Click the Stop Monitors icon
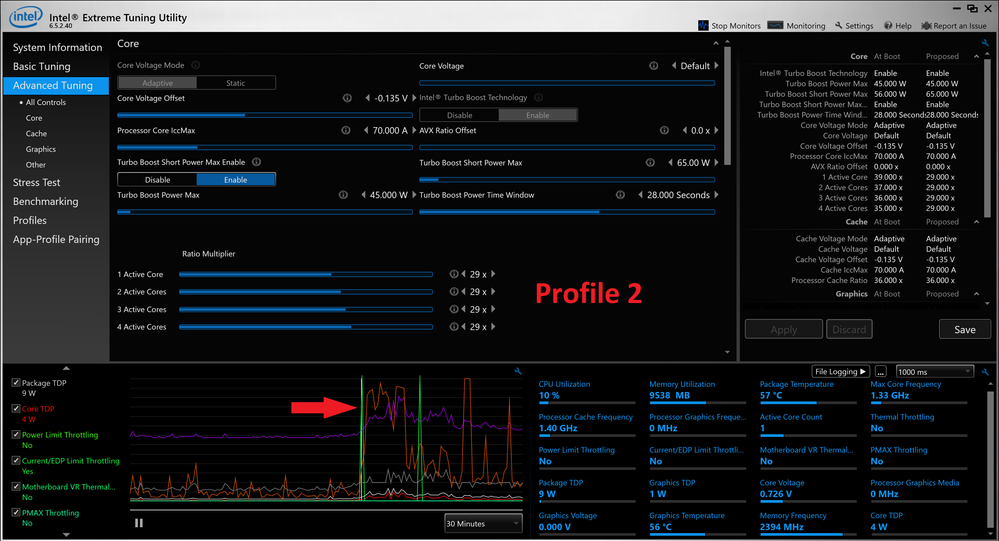999x541 pixels. 703,25
